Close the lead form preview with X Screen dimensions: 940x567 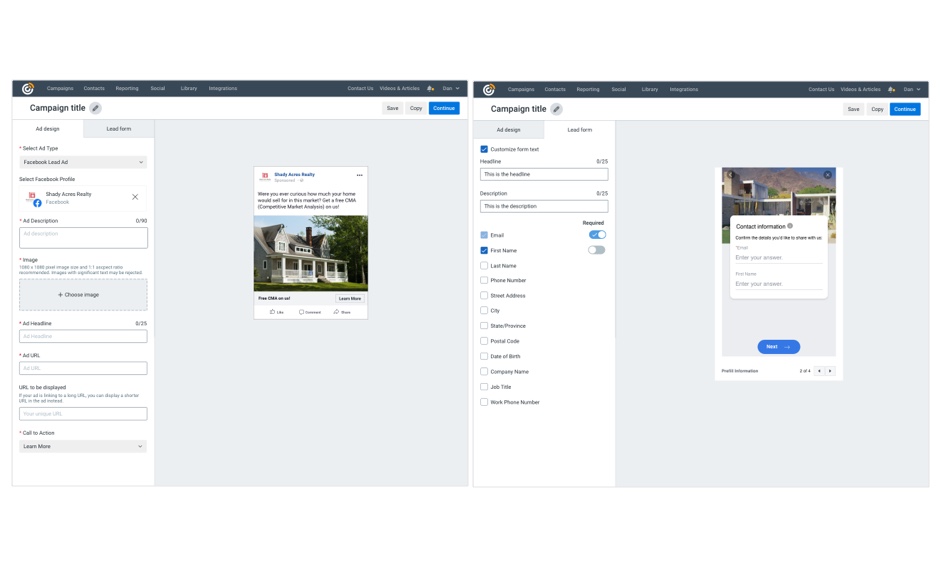[x=827, y=174]
